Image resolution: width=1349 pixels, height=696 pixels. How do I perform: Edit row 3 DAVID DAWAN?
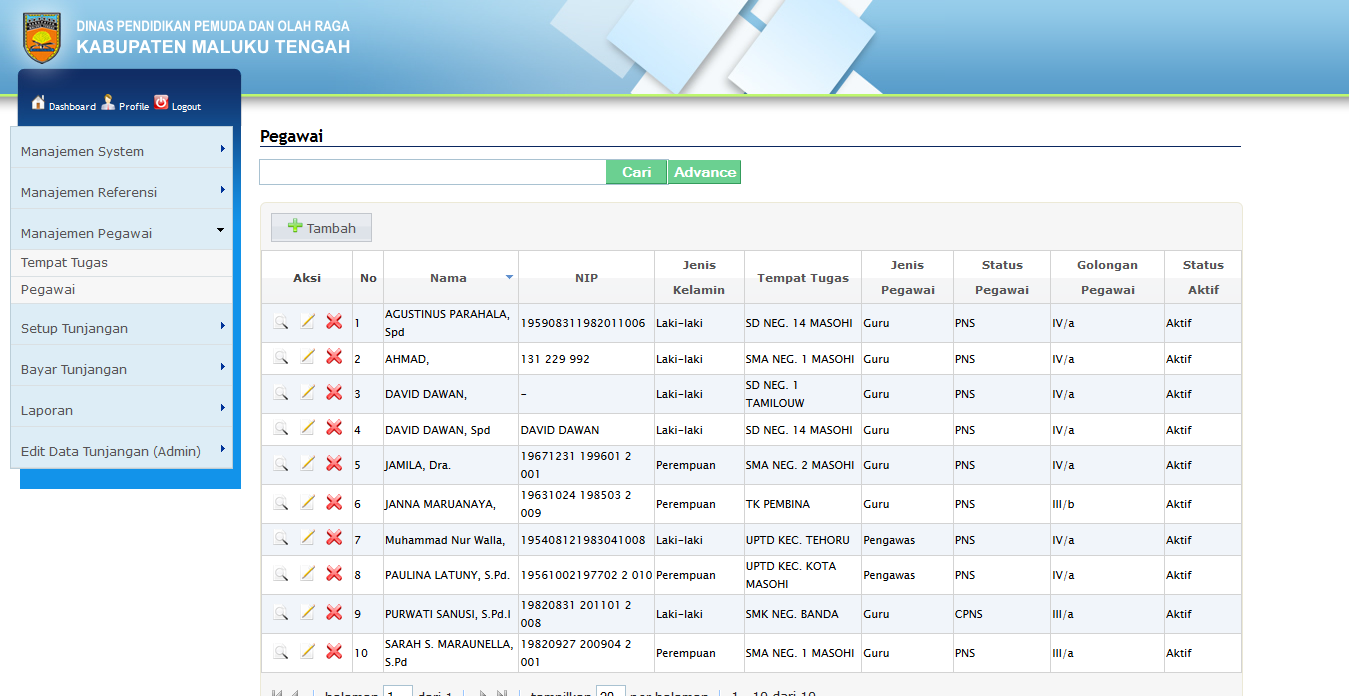tap(307, 393)
